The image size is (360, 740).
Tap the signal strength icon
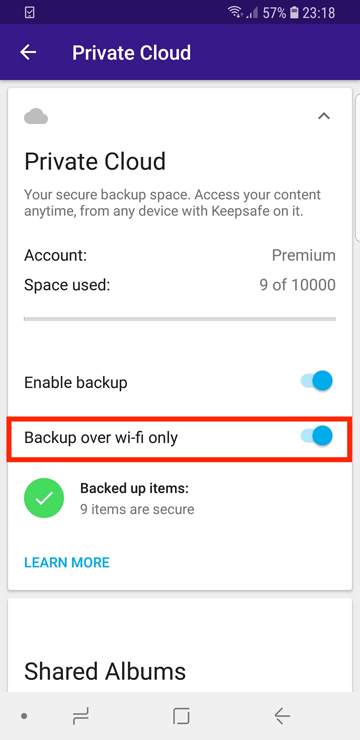click(252, 13)
